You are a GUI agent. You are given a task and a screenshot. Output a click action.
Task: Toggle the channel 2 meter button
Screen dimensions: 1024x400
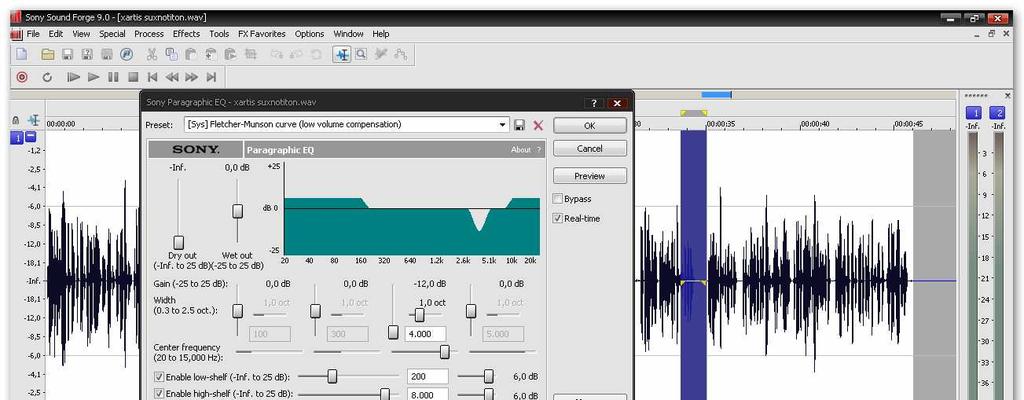(x=997, y=113)
